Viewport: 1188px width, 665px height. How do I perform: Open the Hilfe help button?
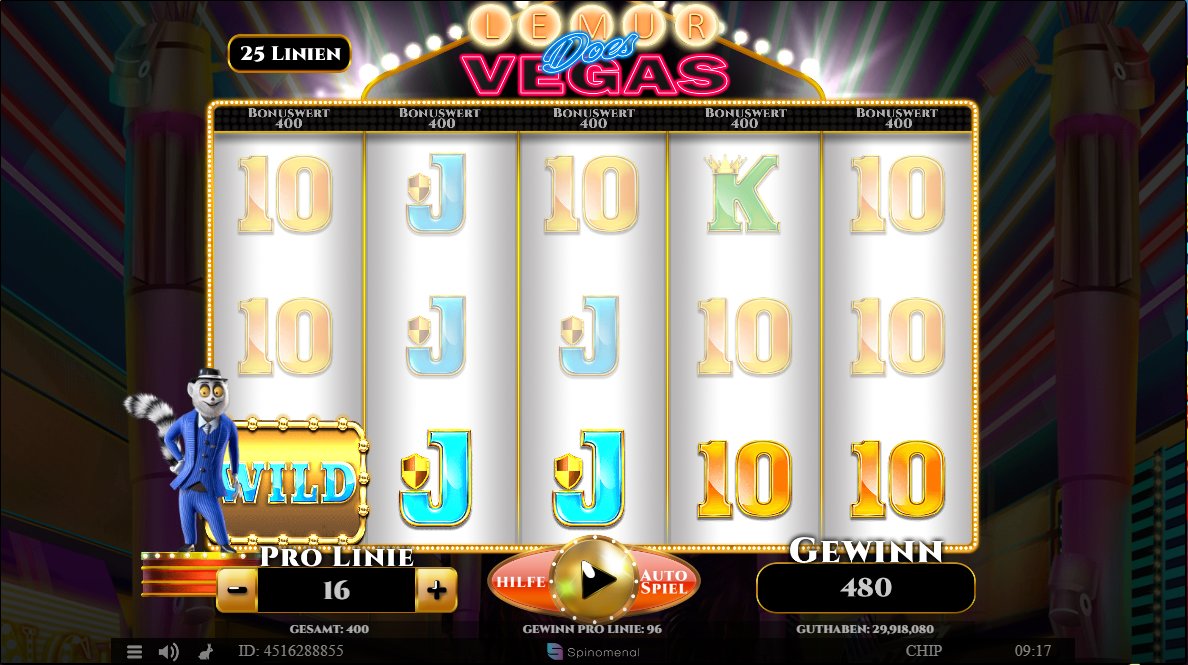pyautogui.click(x=521, y=582)
